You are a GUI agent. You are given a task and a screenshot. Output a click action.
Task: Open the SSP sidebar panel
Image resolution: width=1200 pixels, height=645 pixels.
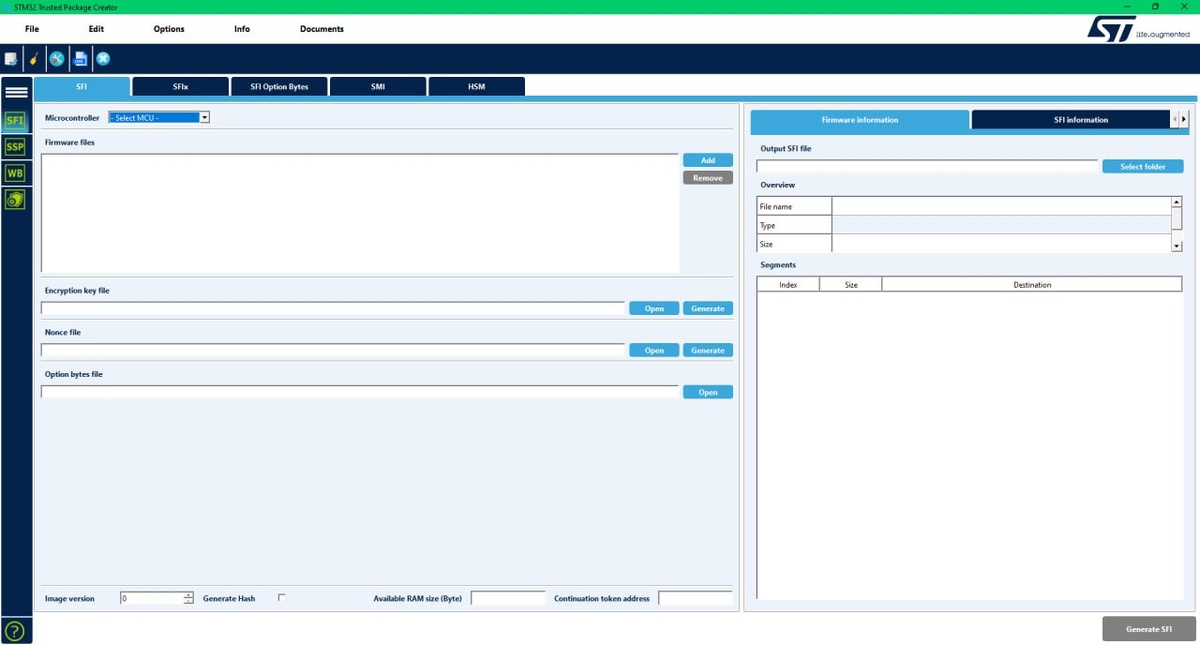pos(15,147)
